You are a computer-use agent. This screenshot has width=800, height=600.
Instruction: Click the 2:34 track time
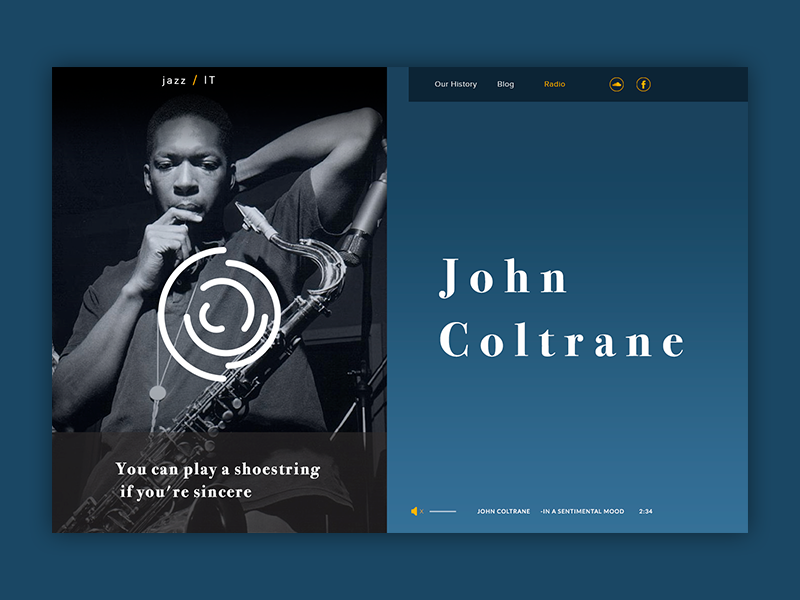pos(645,511)
